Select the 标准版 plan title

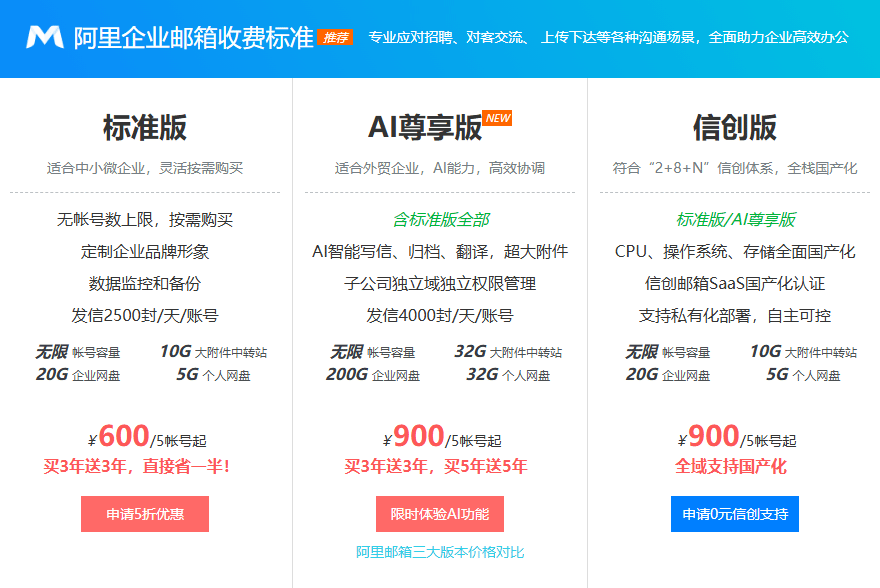pos(145,128)
